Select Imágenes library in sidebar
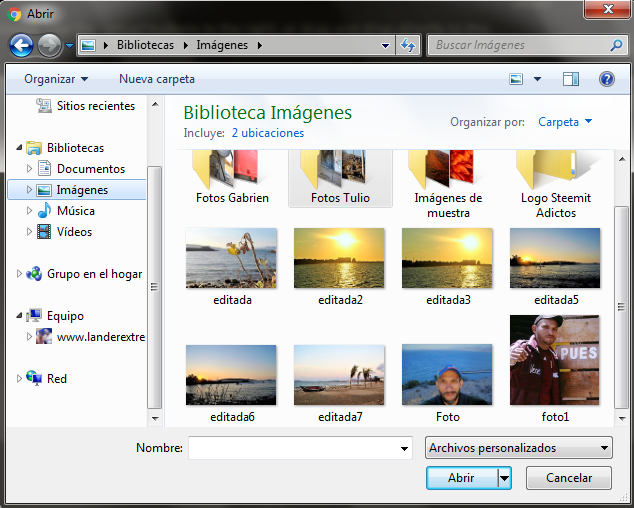634x508 pixels. click(77, 190)
